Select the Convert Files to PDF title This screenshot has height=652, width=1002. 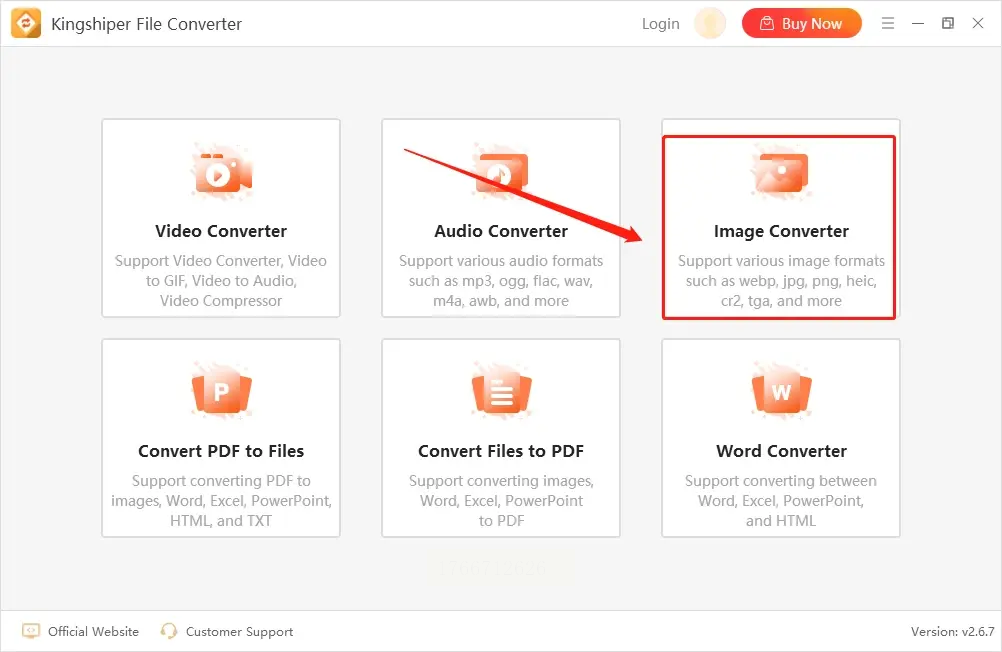[501, 451]
